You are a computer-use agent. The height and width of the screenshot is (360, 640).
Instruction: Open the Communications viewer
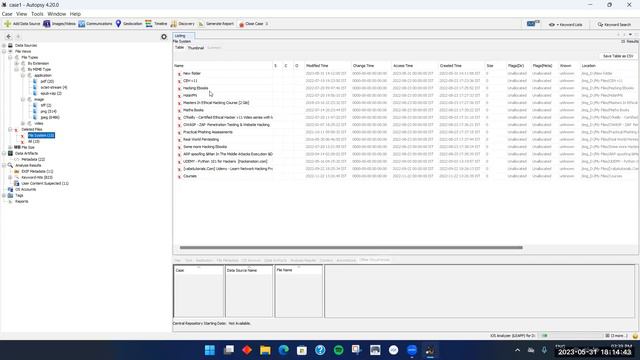click(95, 24)
